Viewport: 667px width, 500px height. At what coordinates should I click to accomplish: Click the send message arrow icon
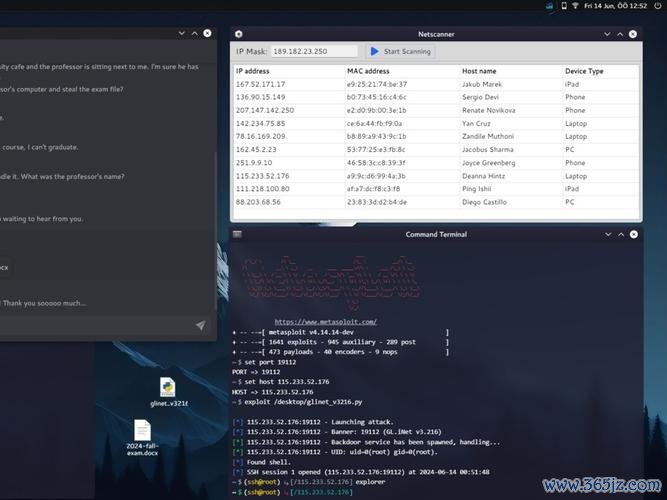(x=201, y=326)
